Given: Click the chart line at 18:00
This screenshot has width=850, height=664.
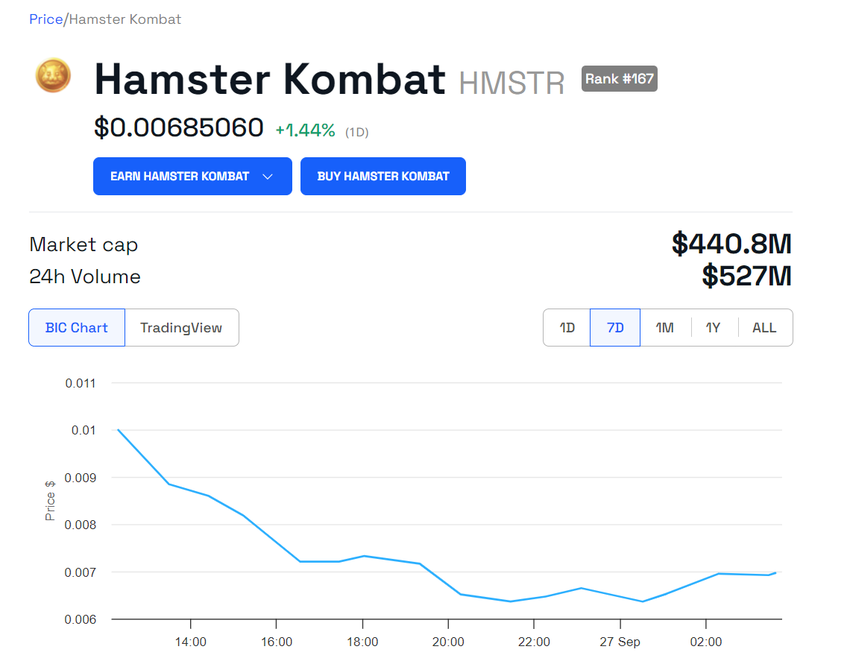Looking at the screenshot, I should click(x=363, y=556).
